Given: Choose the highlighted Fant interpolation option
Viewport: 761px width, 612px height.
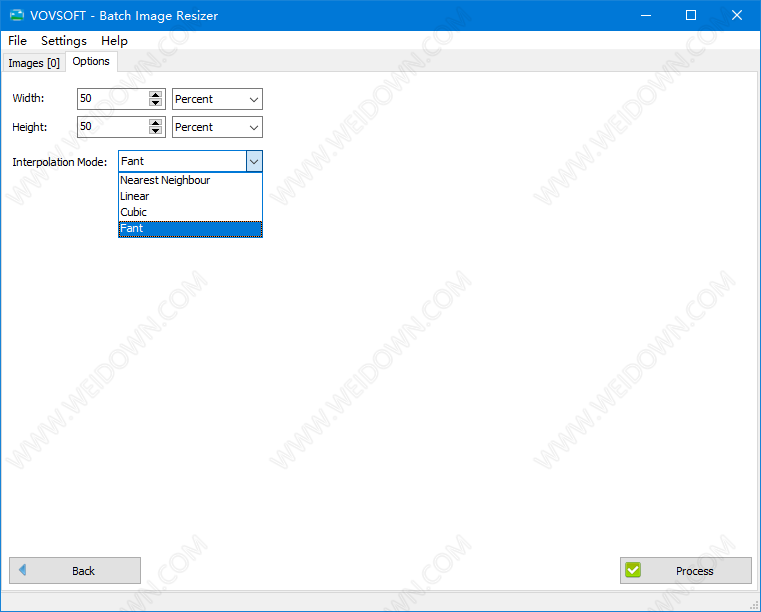Looking at the screenshot, I should click(190, 229).
